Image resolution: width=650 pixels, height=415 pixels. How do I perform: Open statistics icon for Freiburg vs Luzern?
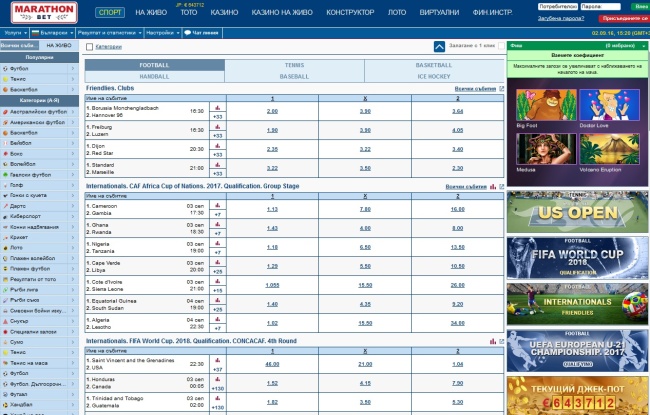(x=218, y=127)
